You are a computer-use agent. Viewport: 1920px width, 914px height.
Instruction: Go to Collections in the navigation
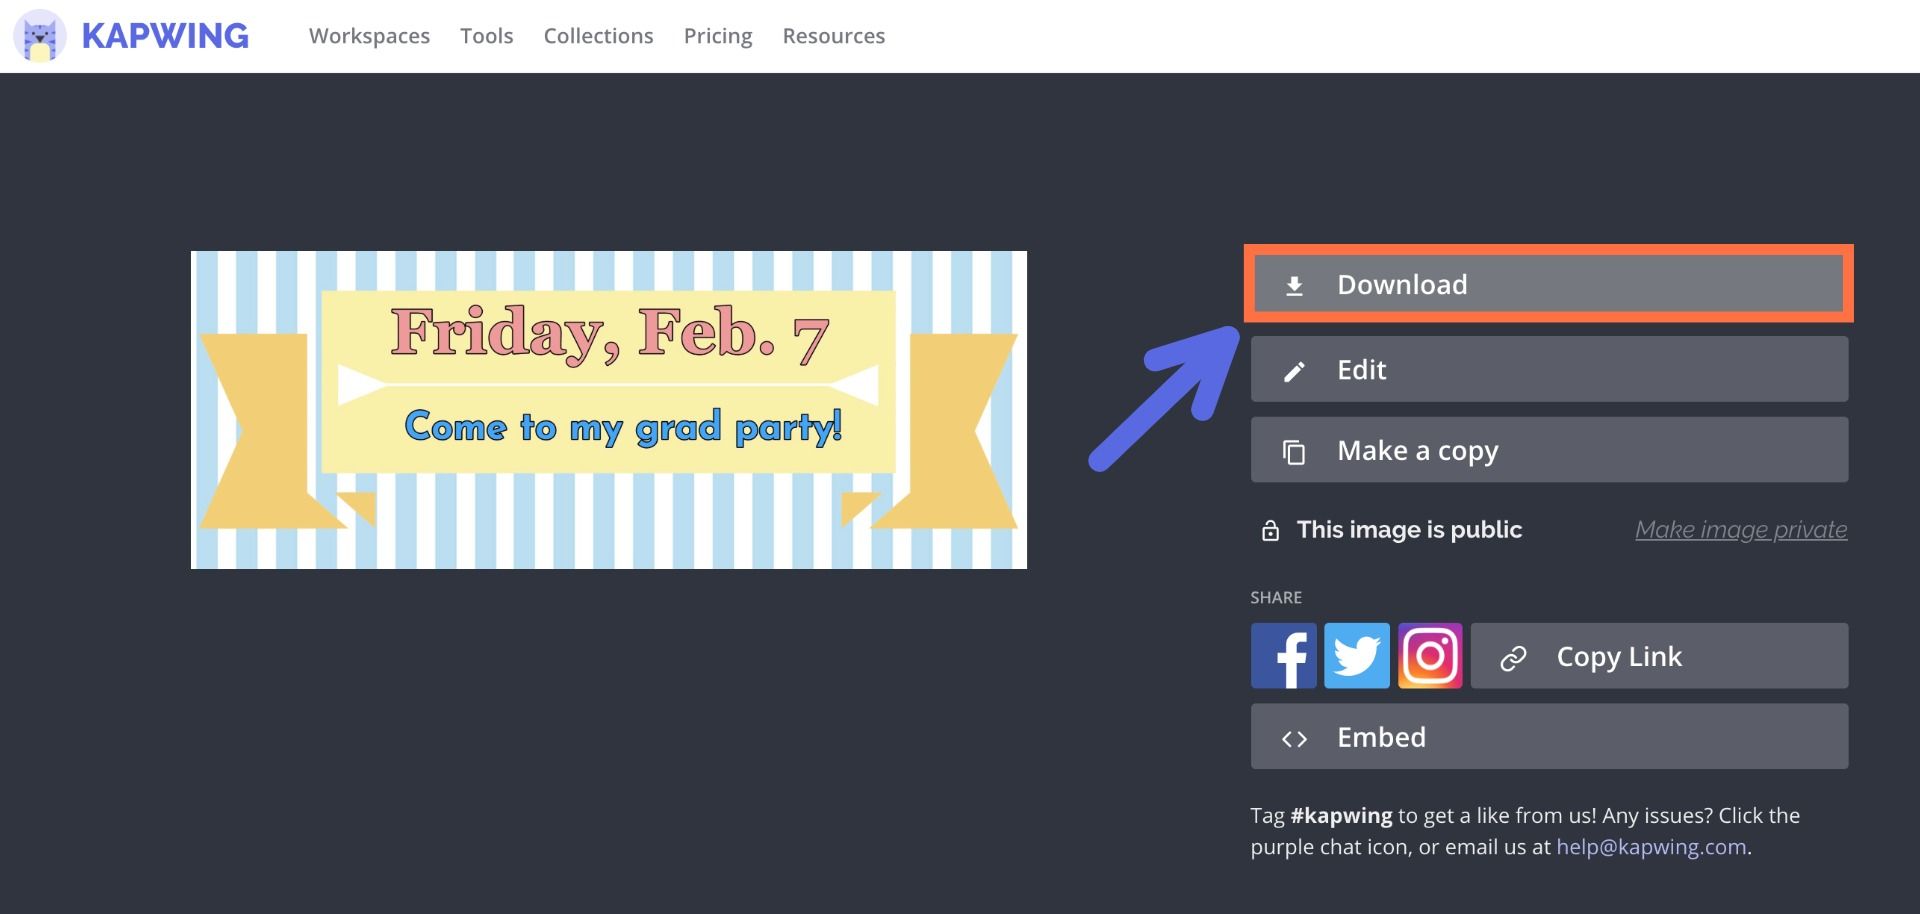598,36
